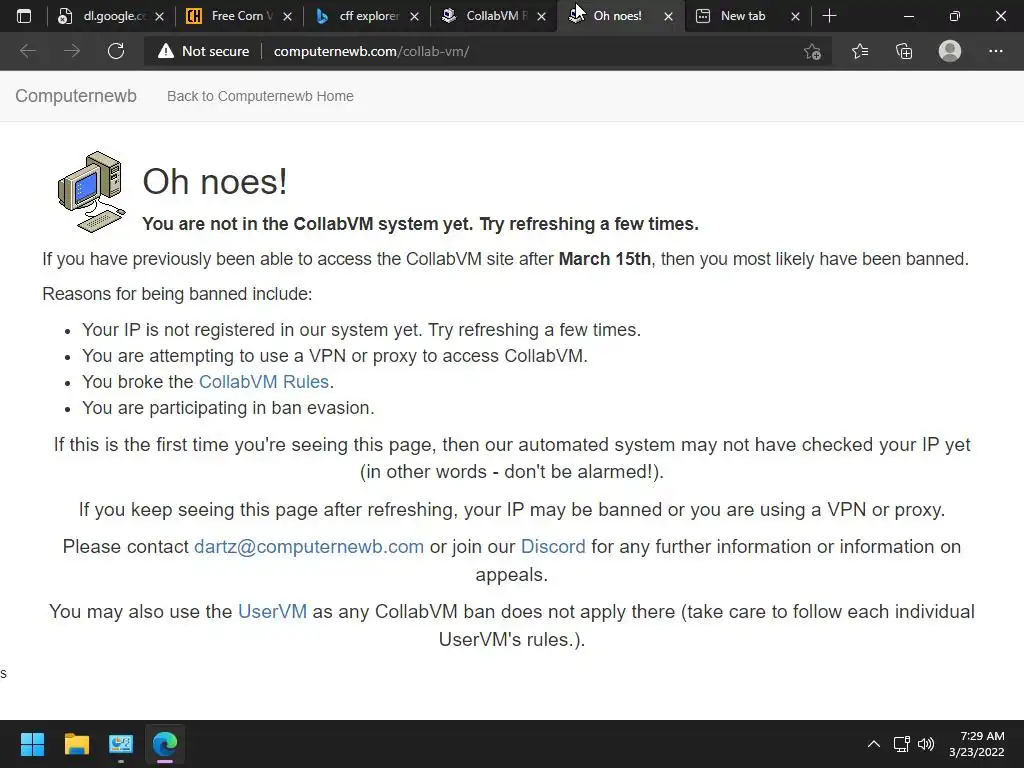Open the tab actions menu icon
This screenshot has height=768, width=1024.
[24, 16]
